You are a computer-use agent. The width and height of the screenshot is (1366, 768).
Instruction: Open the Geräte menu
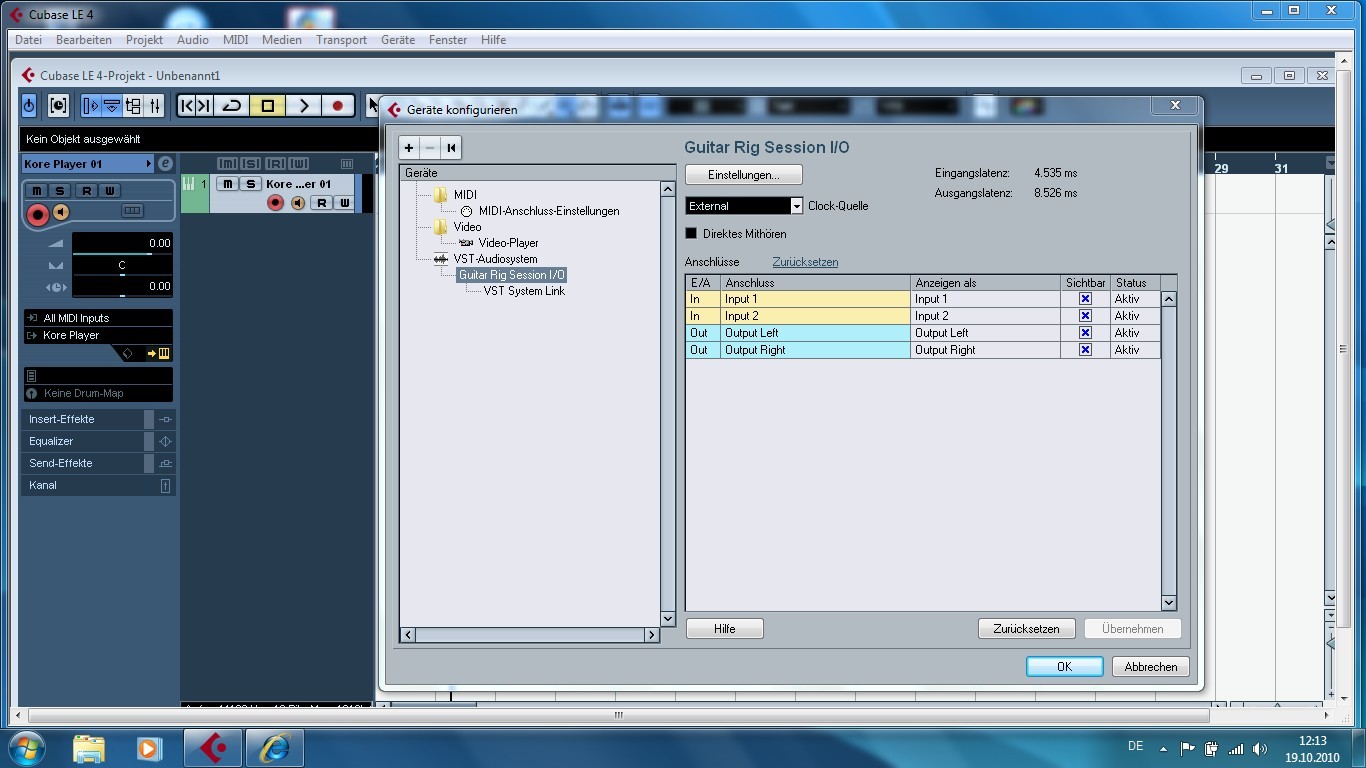pos(398,40)
